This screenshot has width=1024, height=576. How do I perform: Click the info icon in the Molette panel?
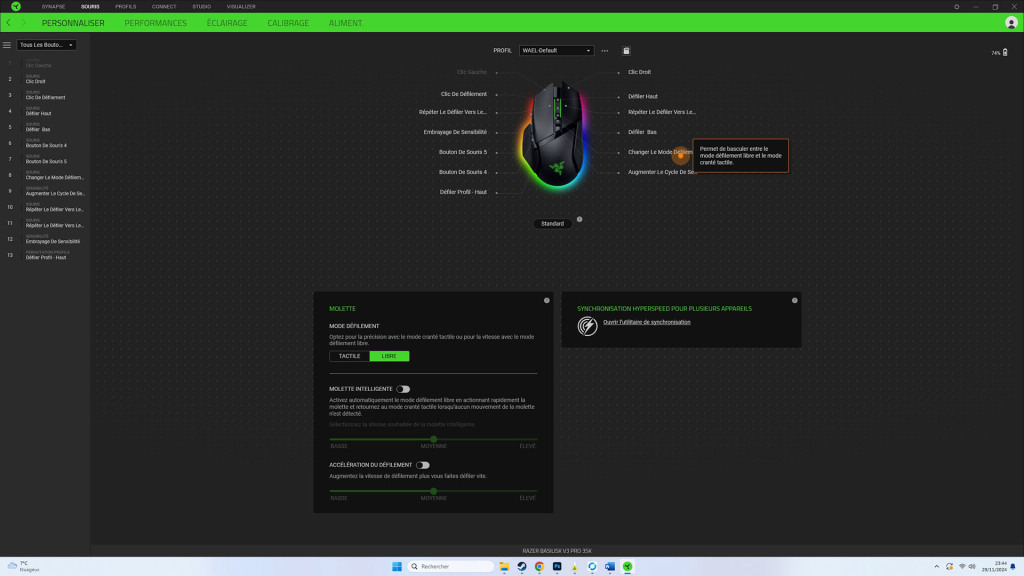point(547,300)
